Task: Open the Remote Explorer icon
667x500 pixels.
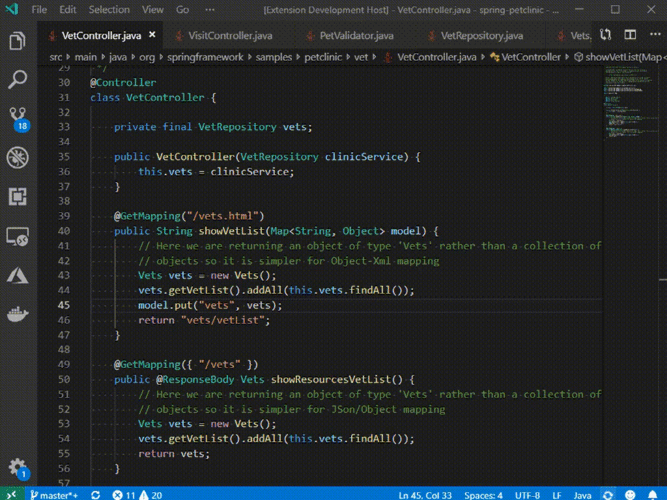Action: [x=17, y=236]
